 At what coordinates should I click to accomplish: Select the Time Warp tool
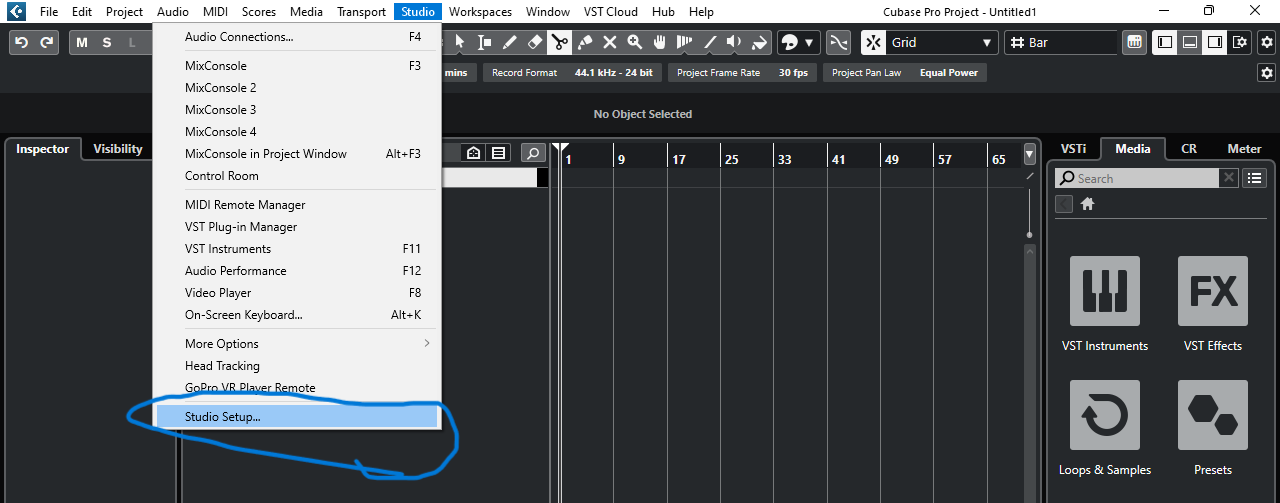[x=684, y=42]
